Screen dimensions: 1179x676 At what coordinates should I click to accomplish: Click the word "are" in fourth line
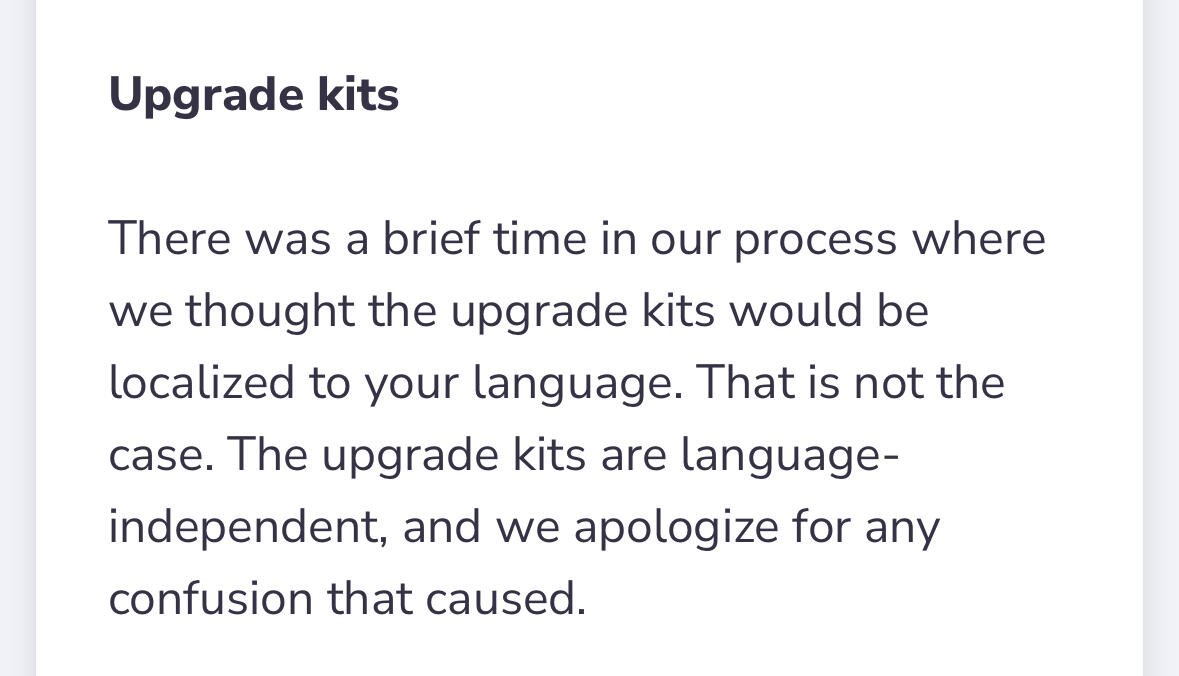[633, 456]
